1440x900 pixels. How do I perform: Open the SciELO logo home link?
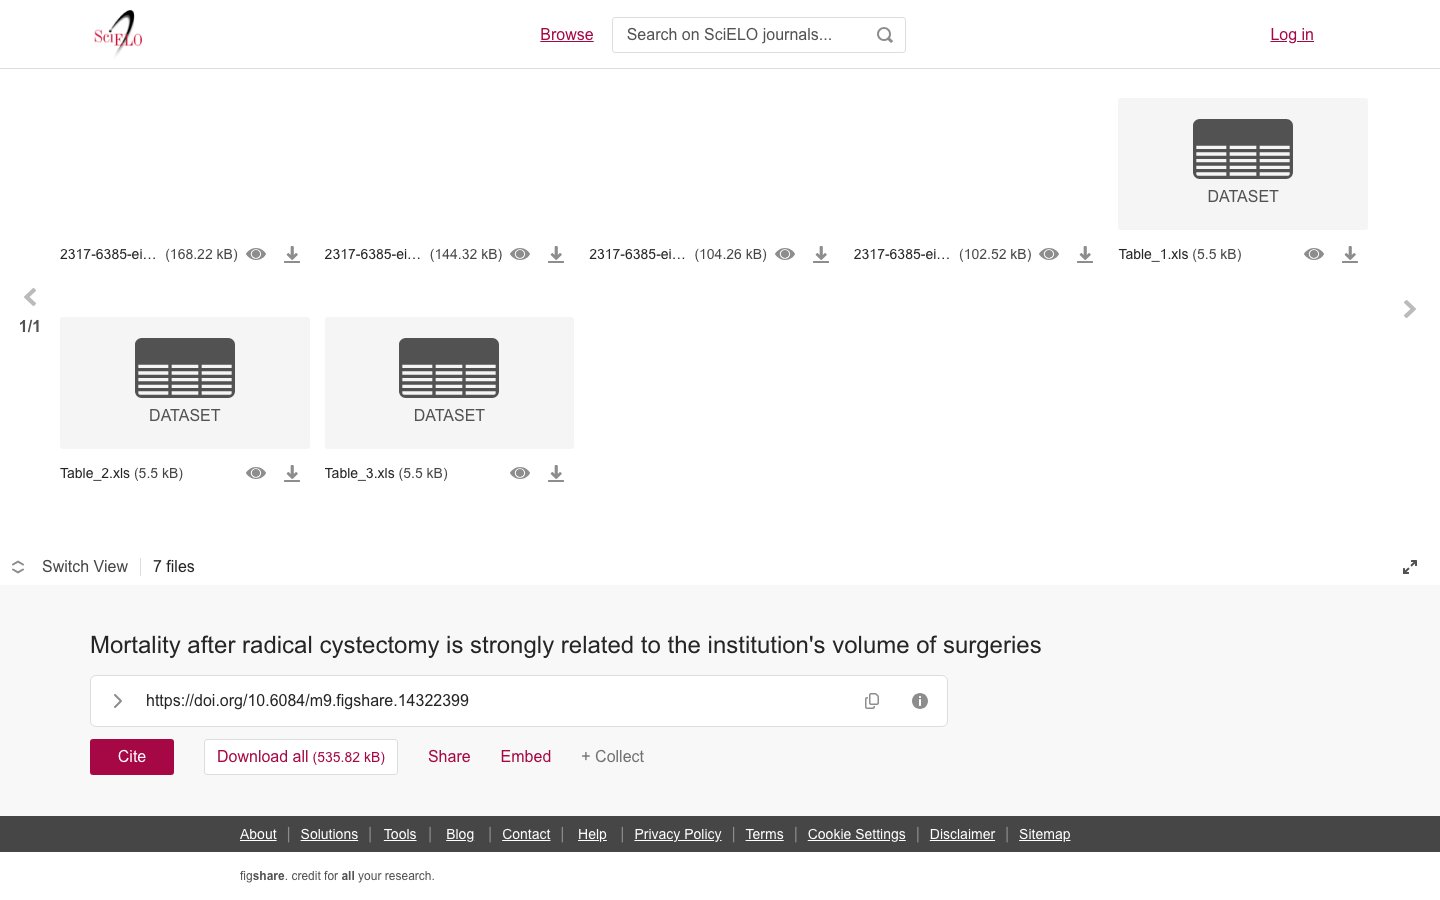118,33
